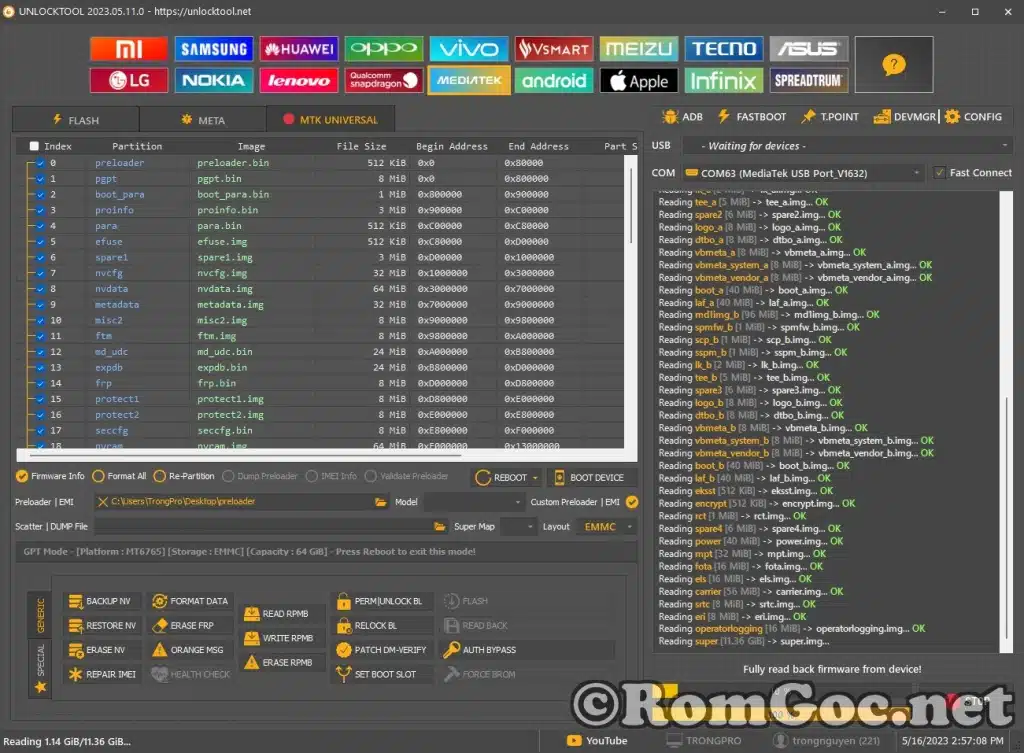Viewport: 1024px width, 753px height.
Task: Click the BACKUP NV button
Action: coord(100,601)
